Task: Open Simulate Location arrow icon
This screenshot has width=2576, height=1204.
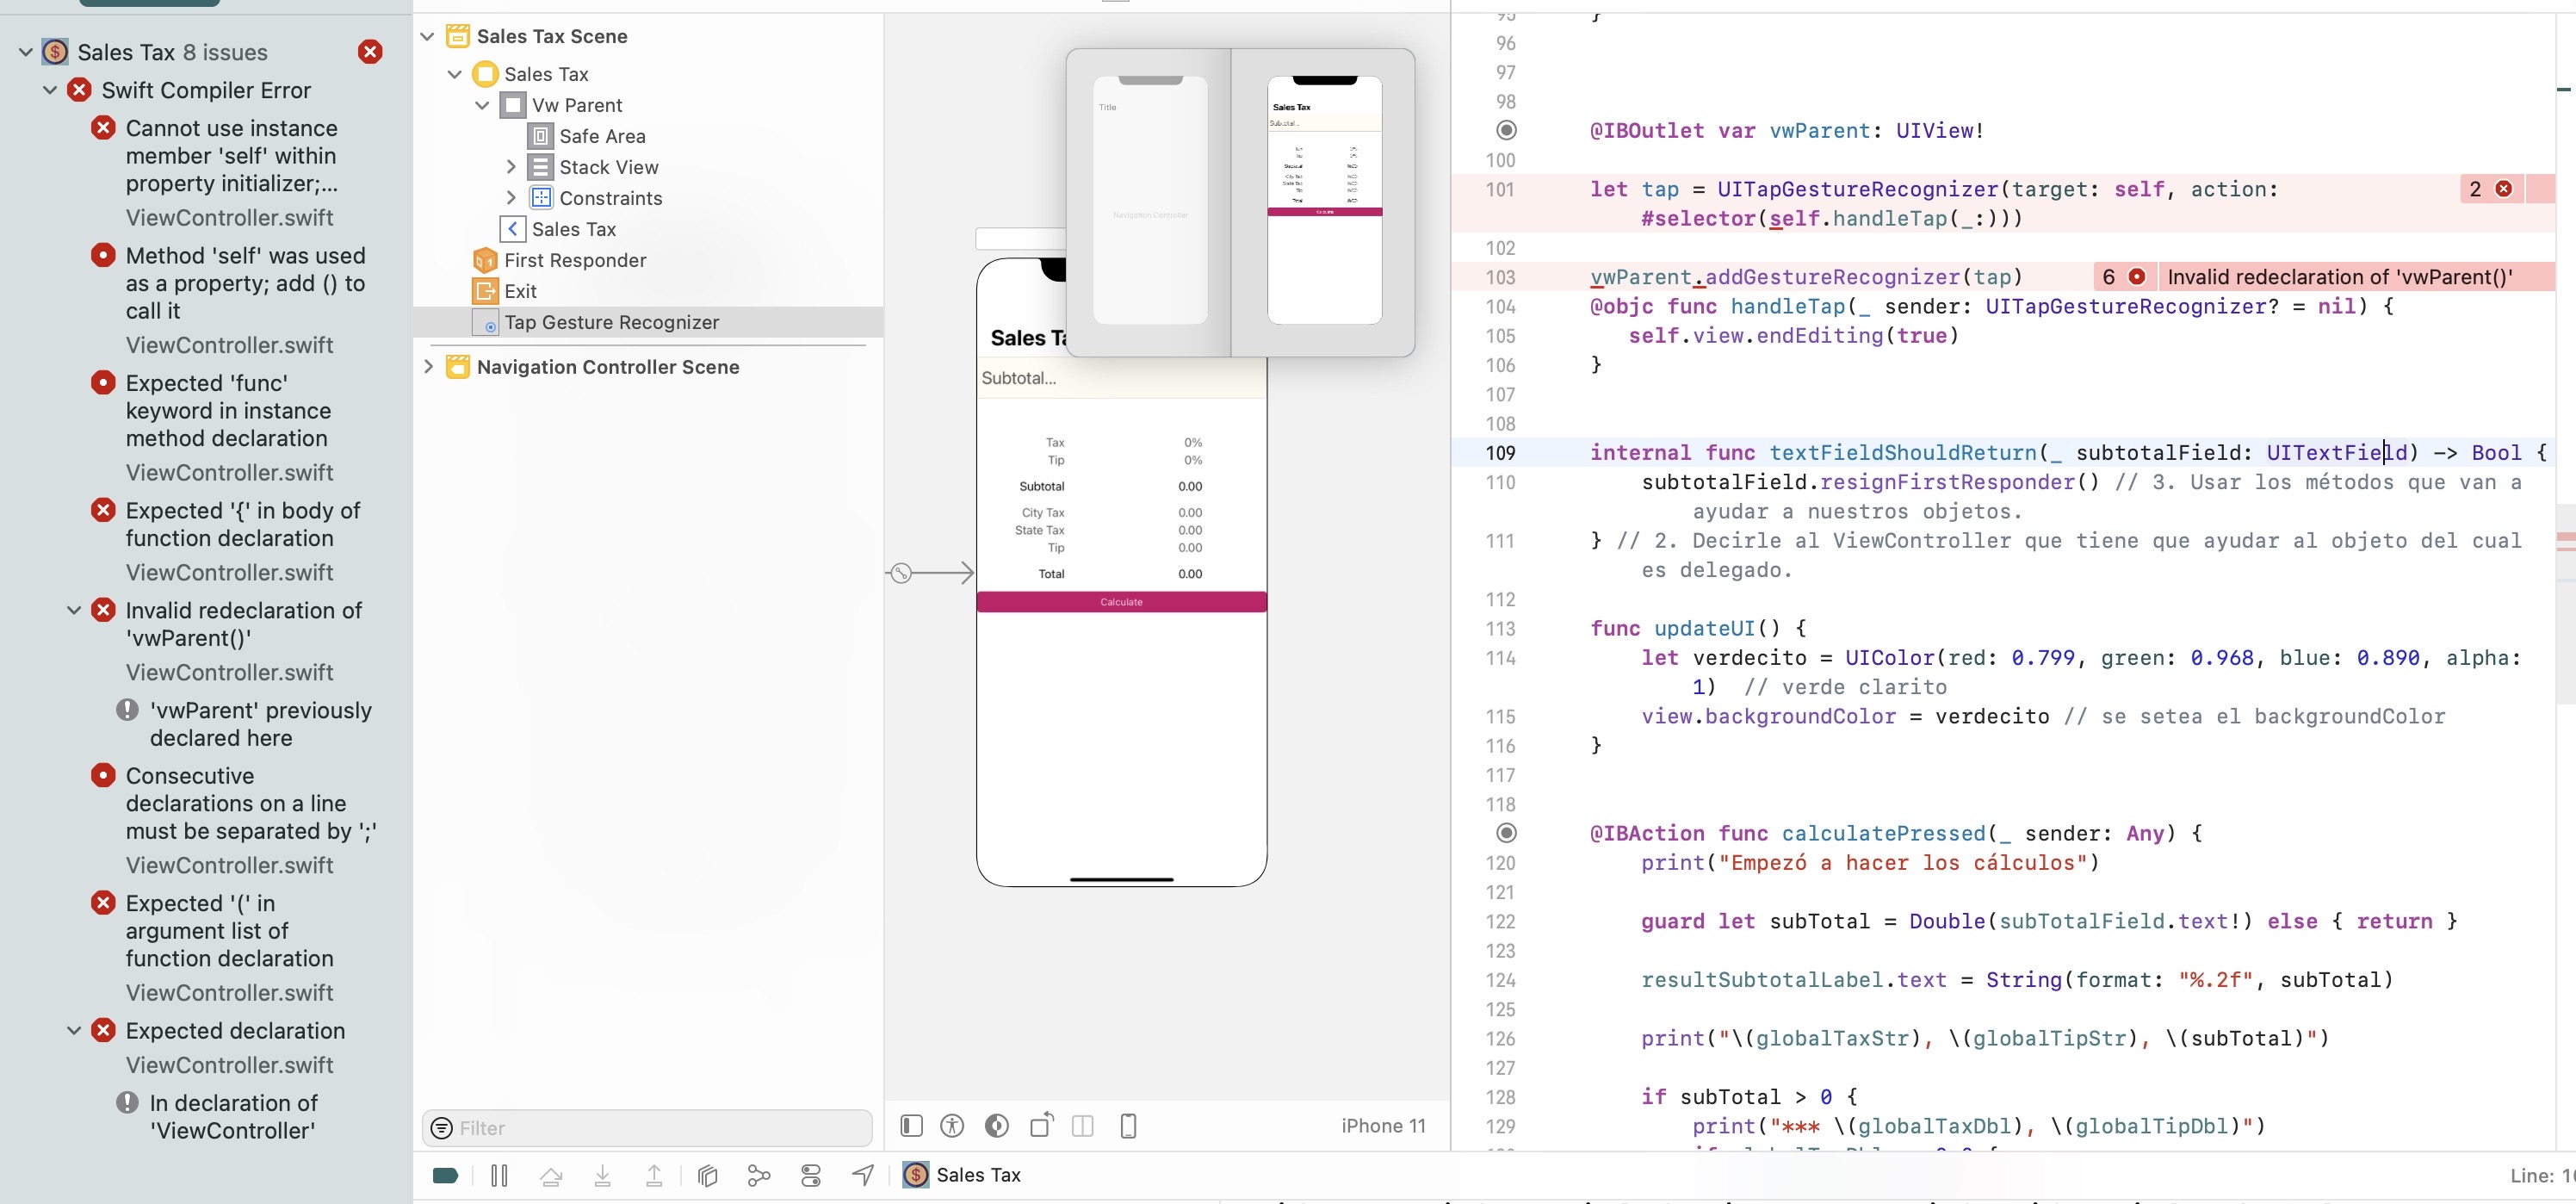Action: pos(863,1175)
